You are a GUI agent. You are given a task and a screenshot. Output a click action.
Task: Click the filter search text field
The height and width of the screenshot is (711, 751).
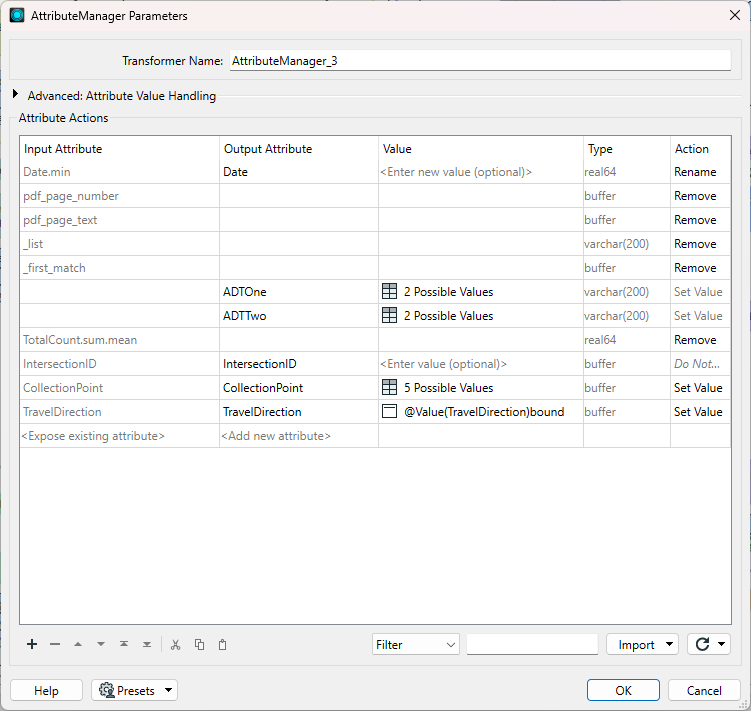point(532,644)
